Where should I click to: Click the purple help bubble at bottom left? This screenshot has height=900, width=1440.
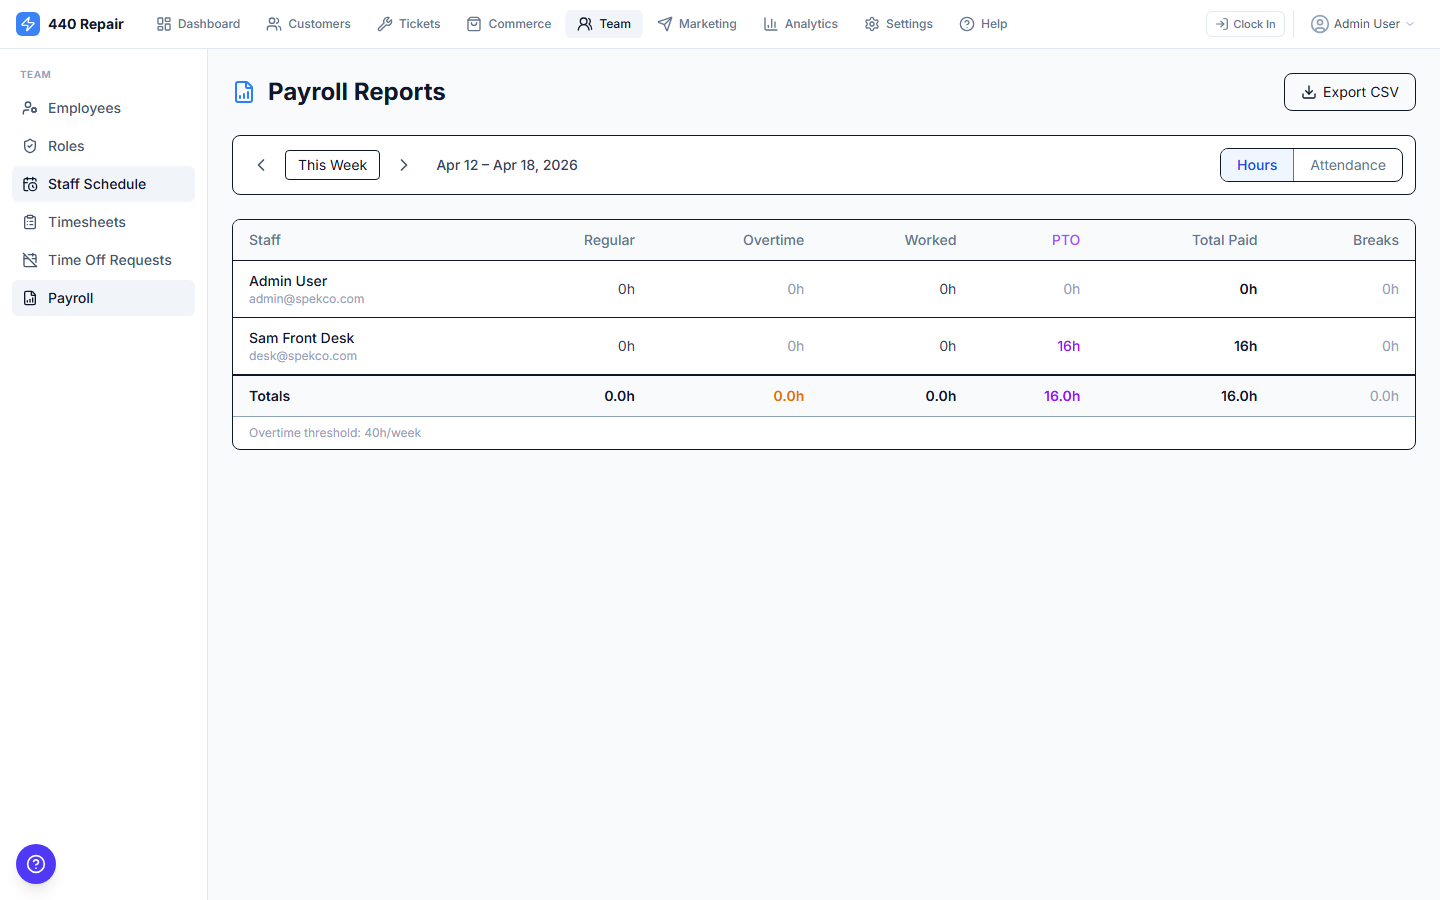[36, 864]
